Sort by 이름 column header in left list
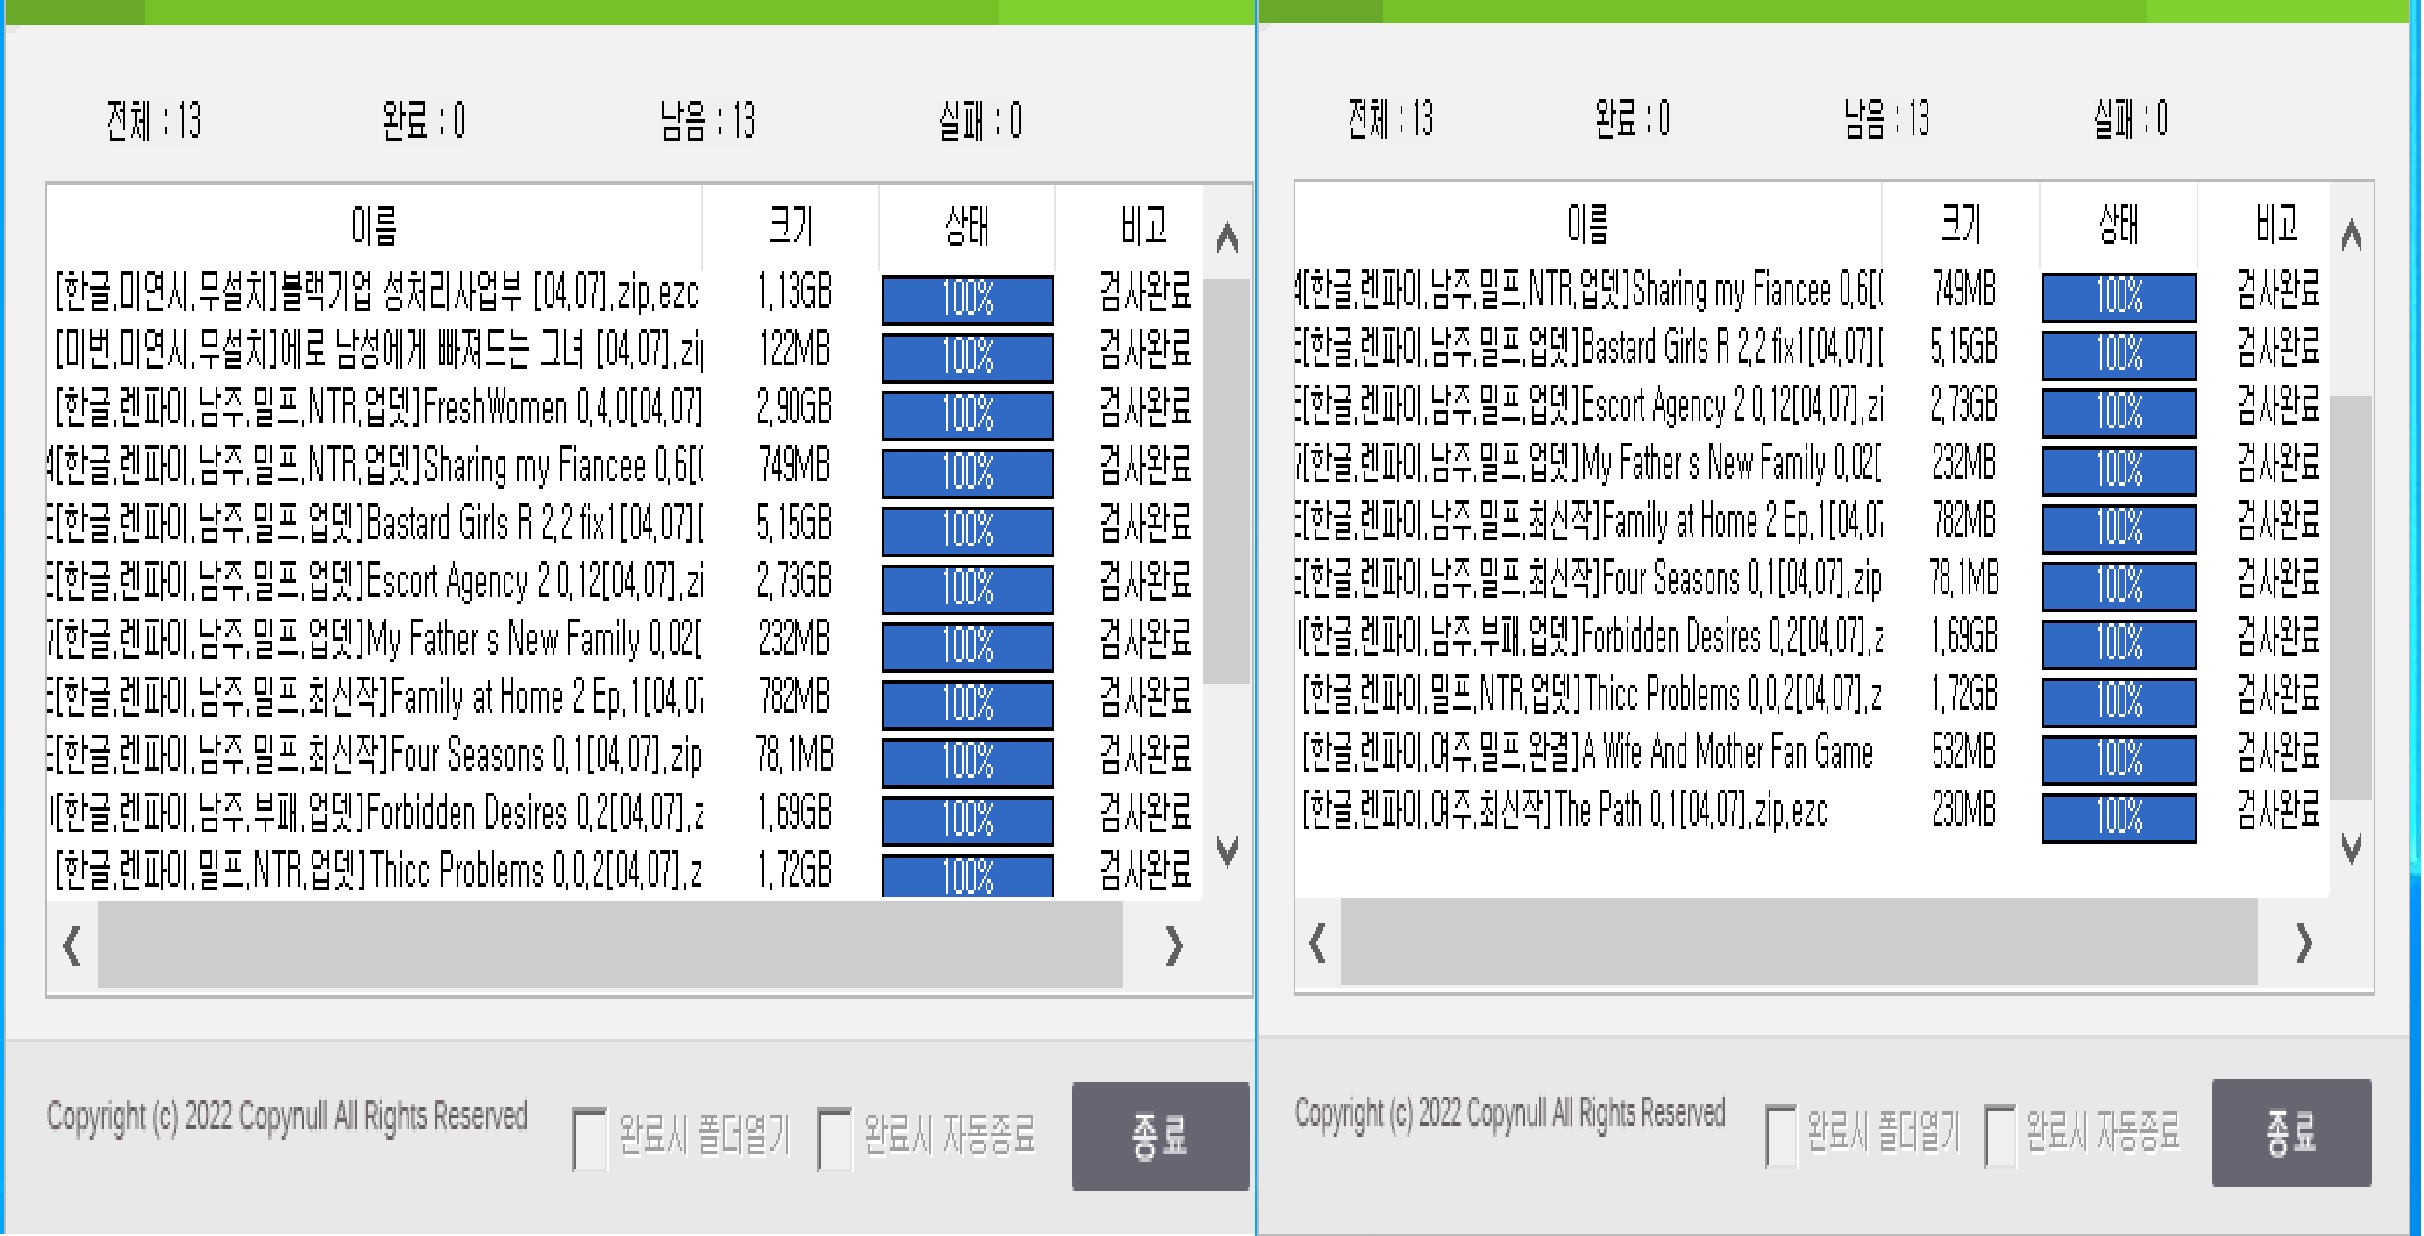The width and height of the screenshot is (2424, 1236). click(374, 226)
